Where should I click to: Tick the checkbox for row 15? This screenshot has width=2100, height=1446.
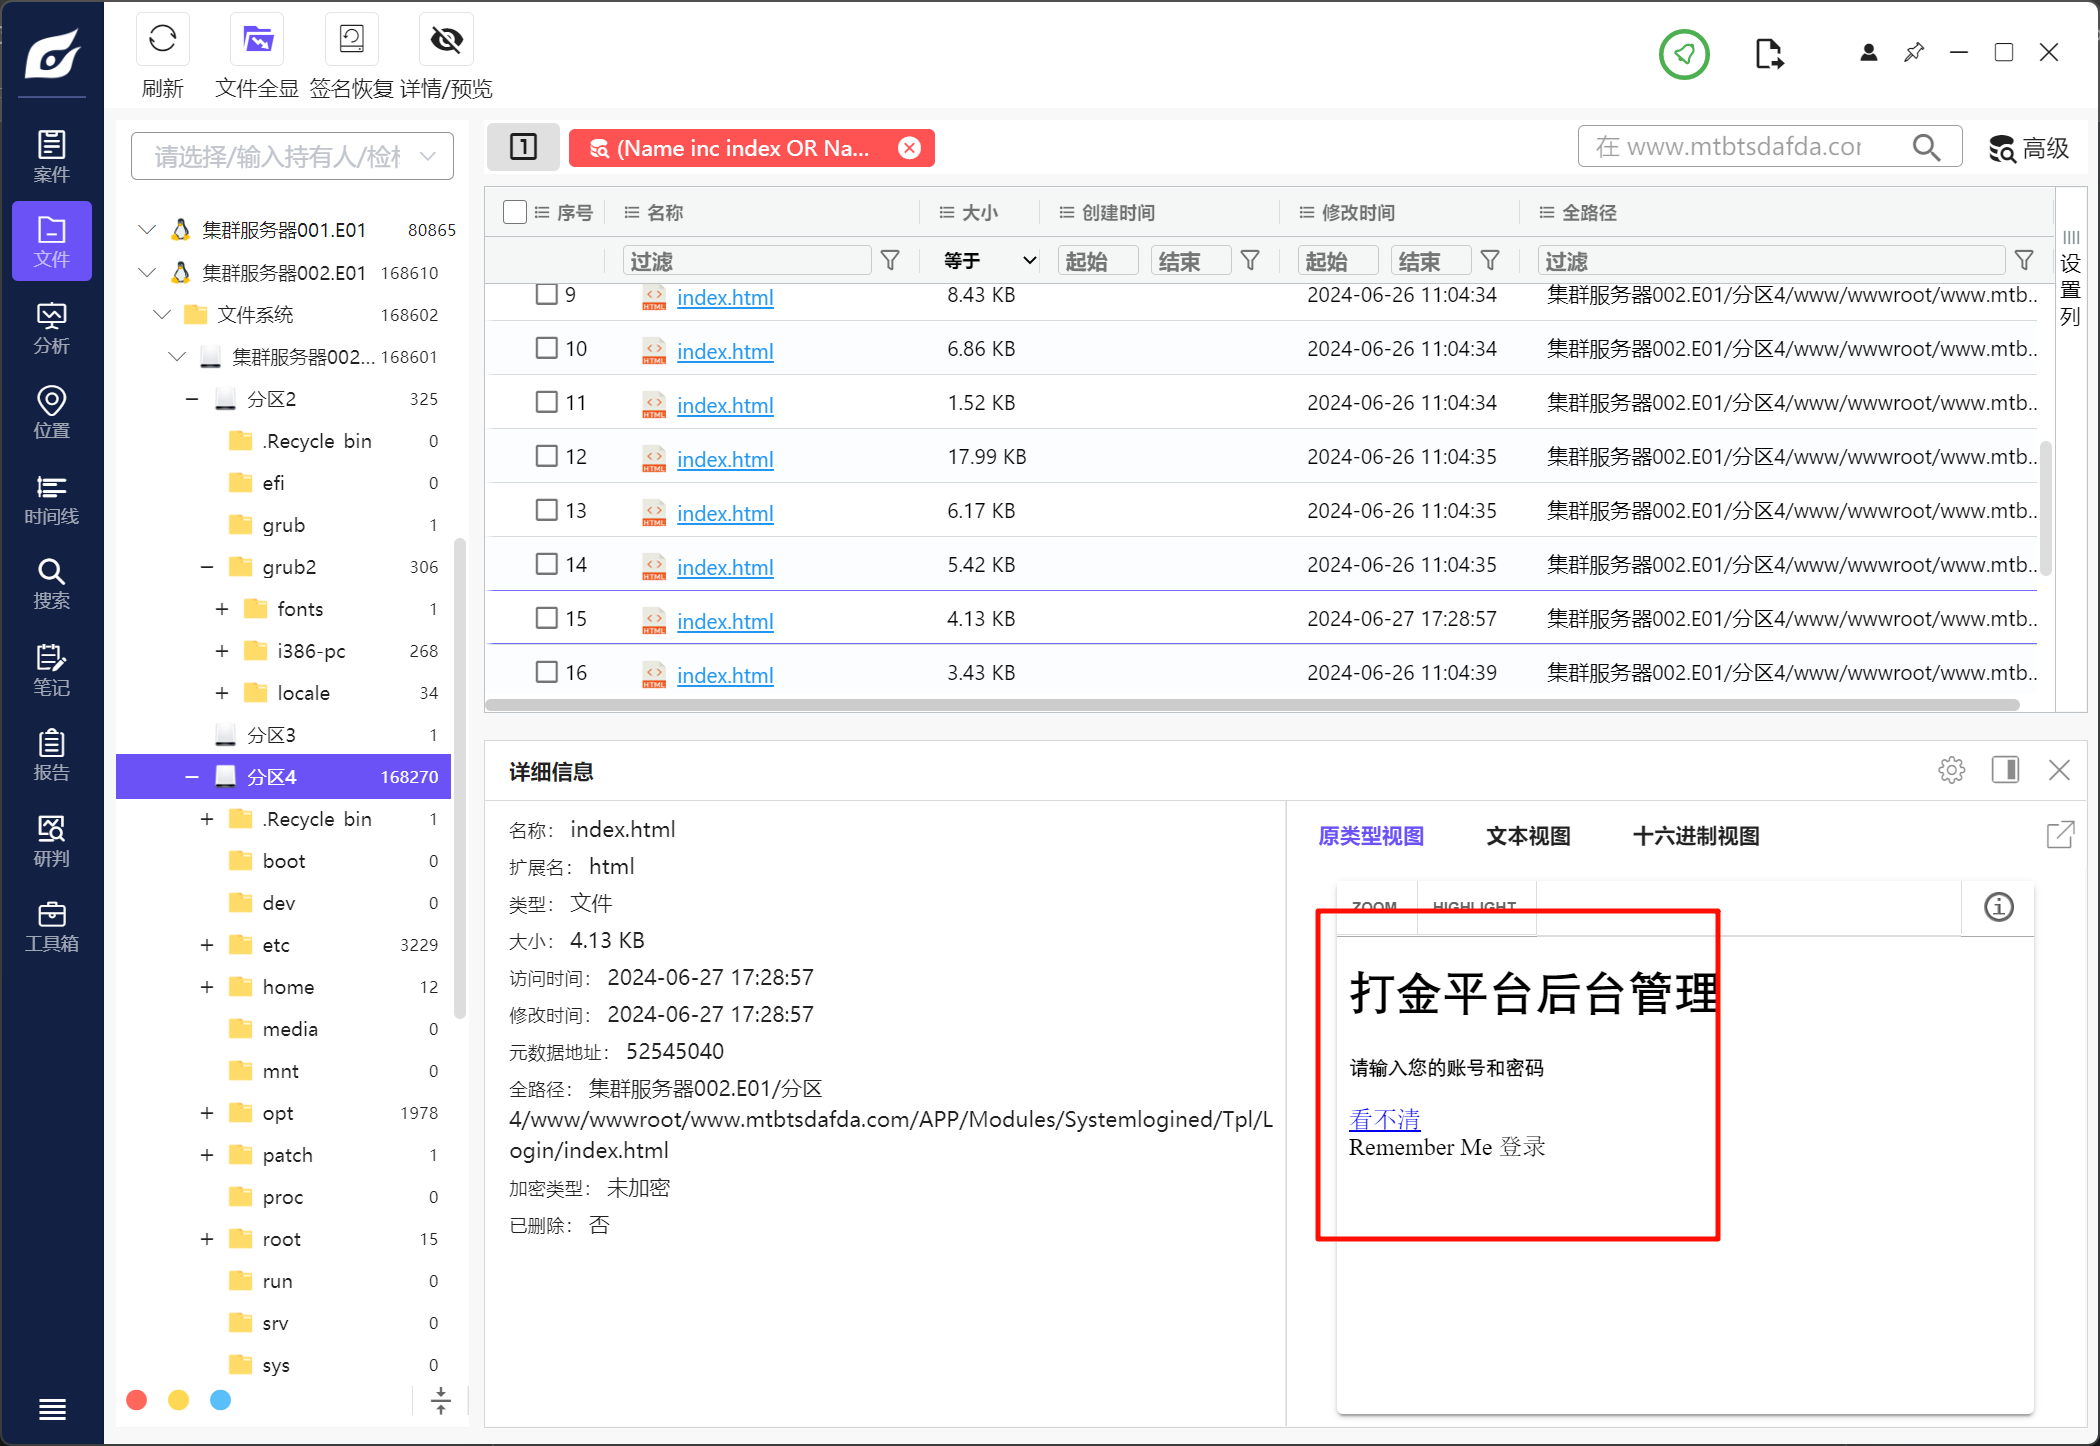546,618
